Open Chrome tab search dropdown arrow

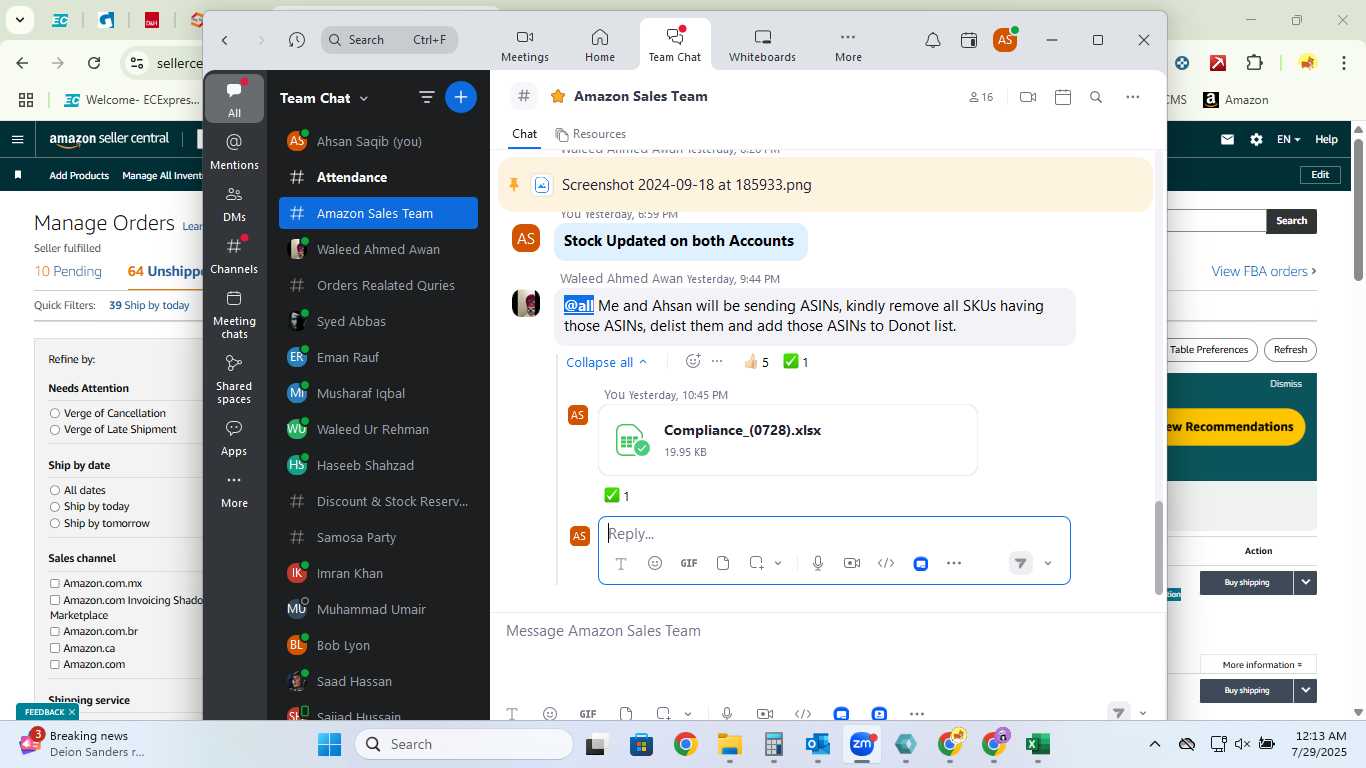[x=19, y=19]
